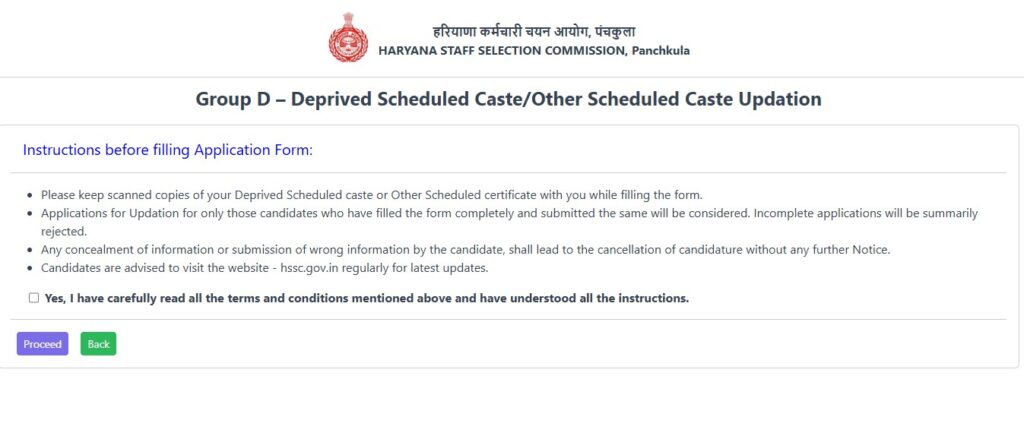Click the Hindi commission name in header

tap(533, 31)
